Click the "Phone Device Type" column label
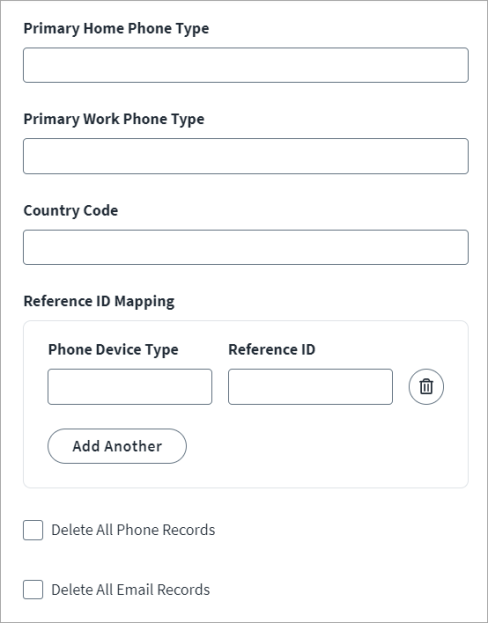488x623 pixels. point(113,350)
